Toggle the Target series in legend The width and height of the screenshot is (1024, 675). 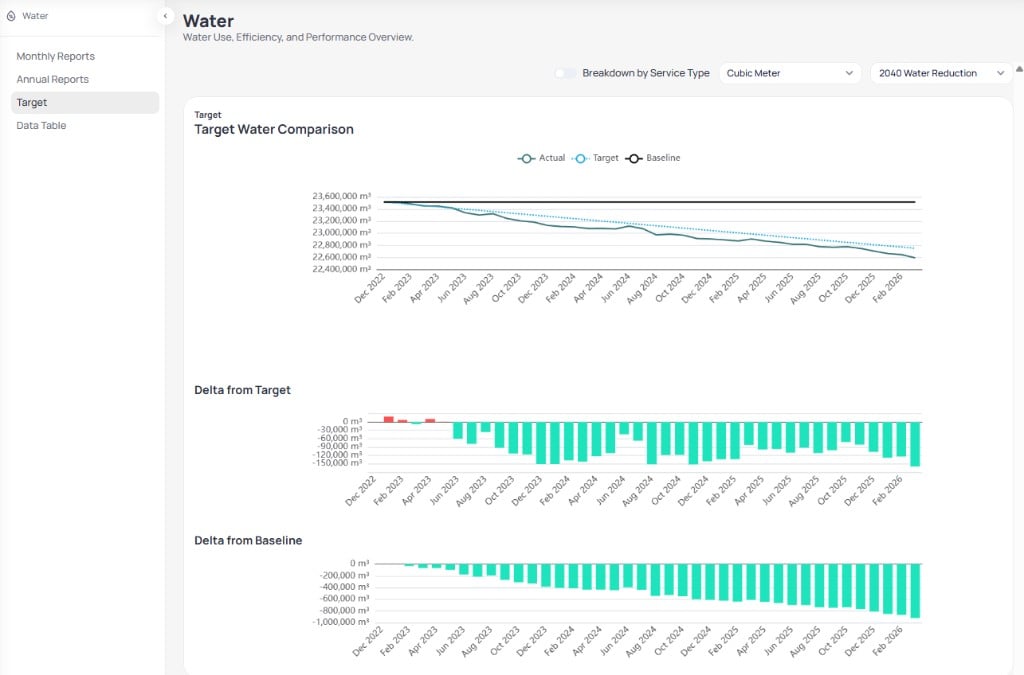tap(595, 158)
